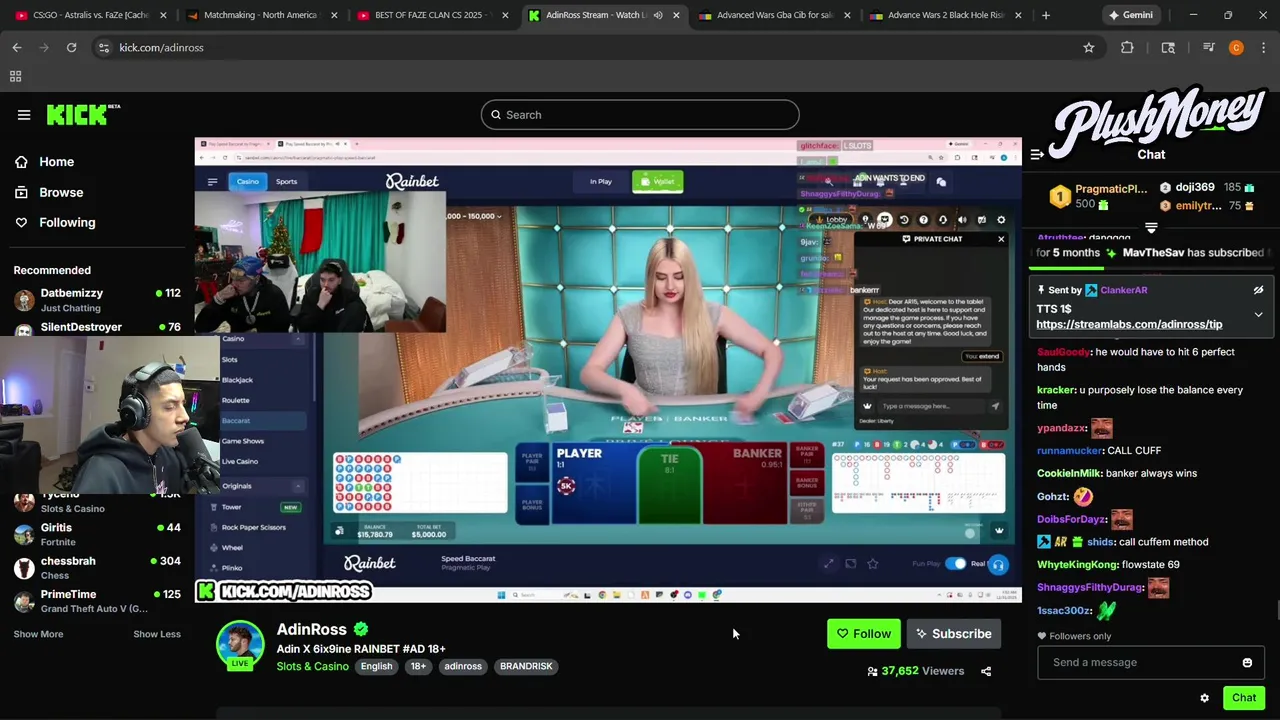Click the viewers count icon
The image size is (1280, 720).
pyautogui.click(x=872, y=671)
